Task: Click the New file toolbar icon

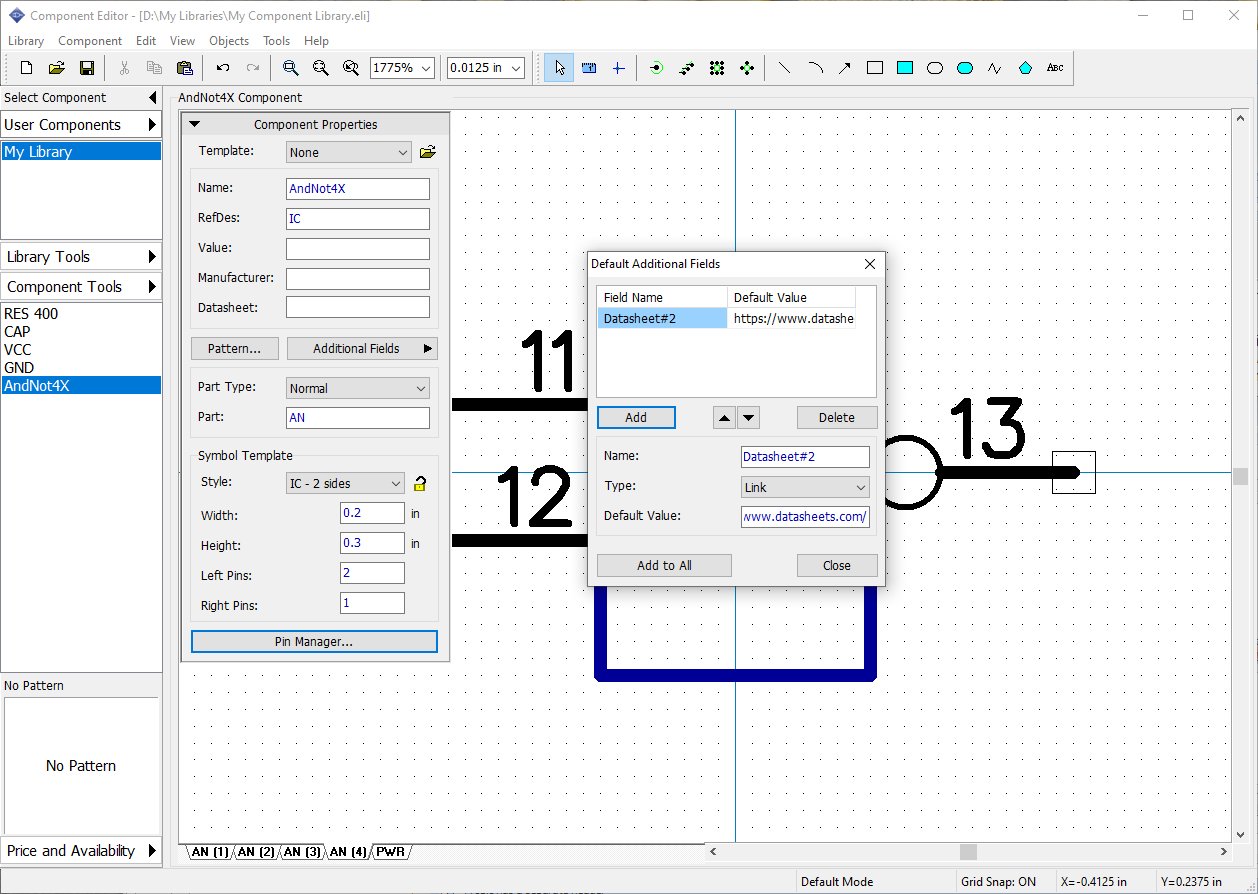Action: pos(27,68)
